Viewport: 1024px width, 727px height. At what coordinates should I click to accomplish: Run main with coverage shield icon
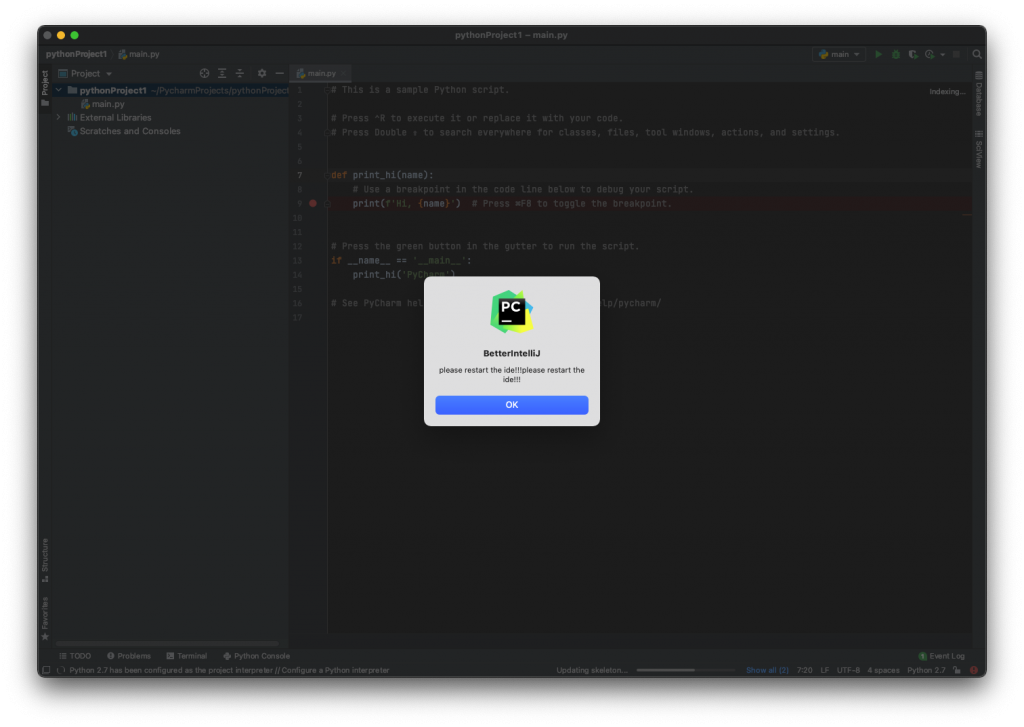pyautogui.click(x=913, y=55)
